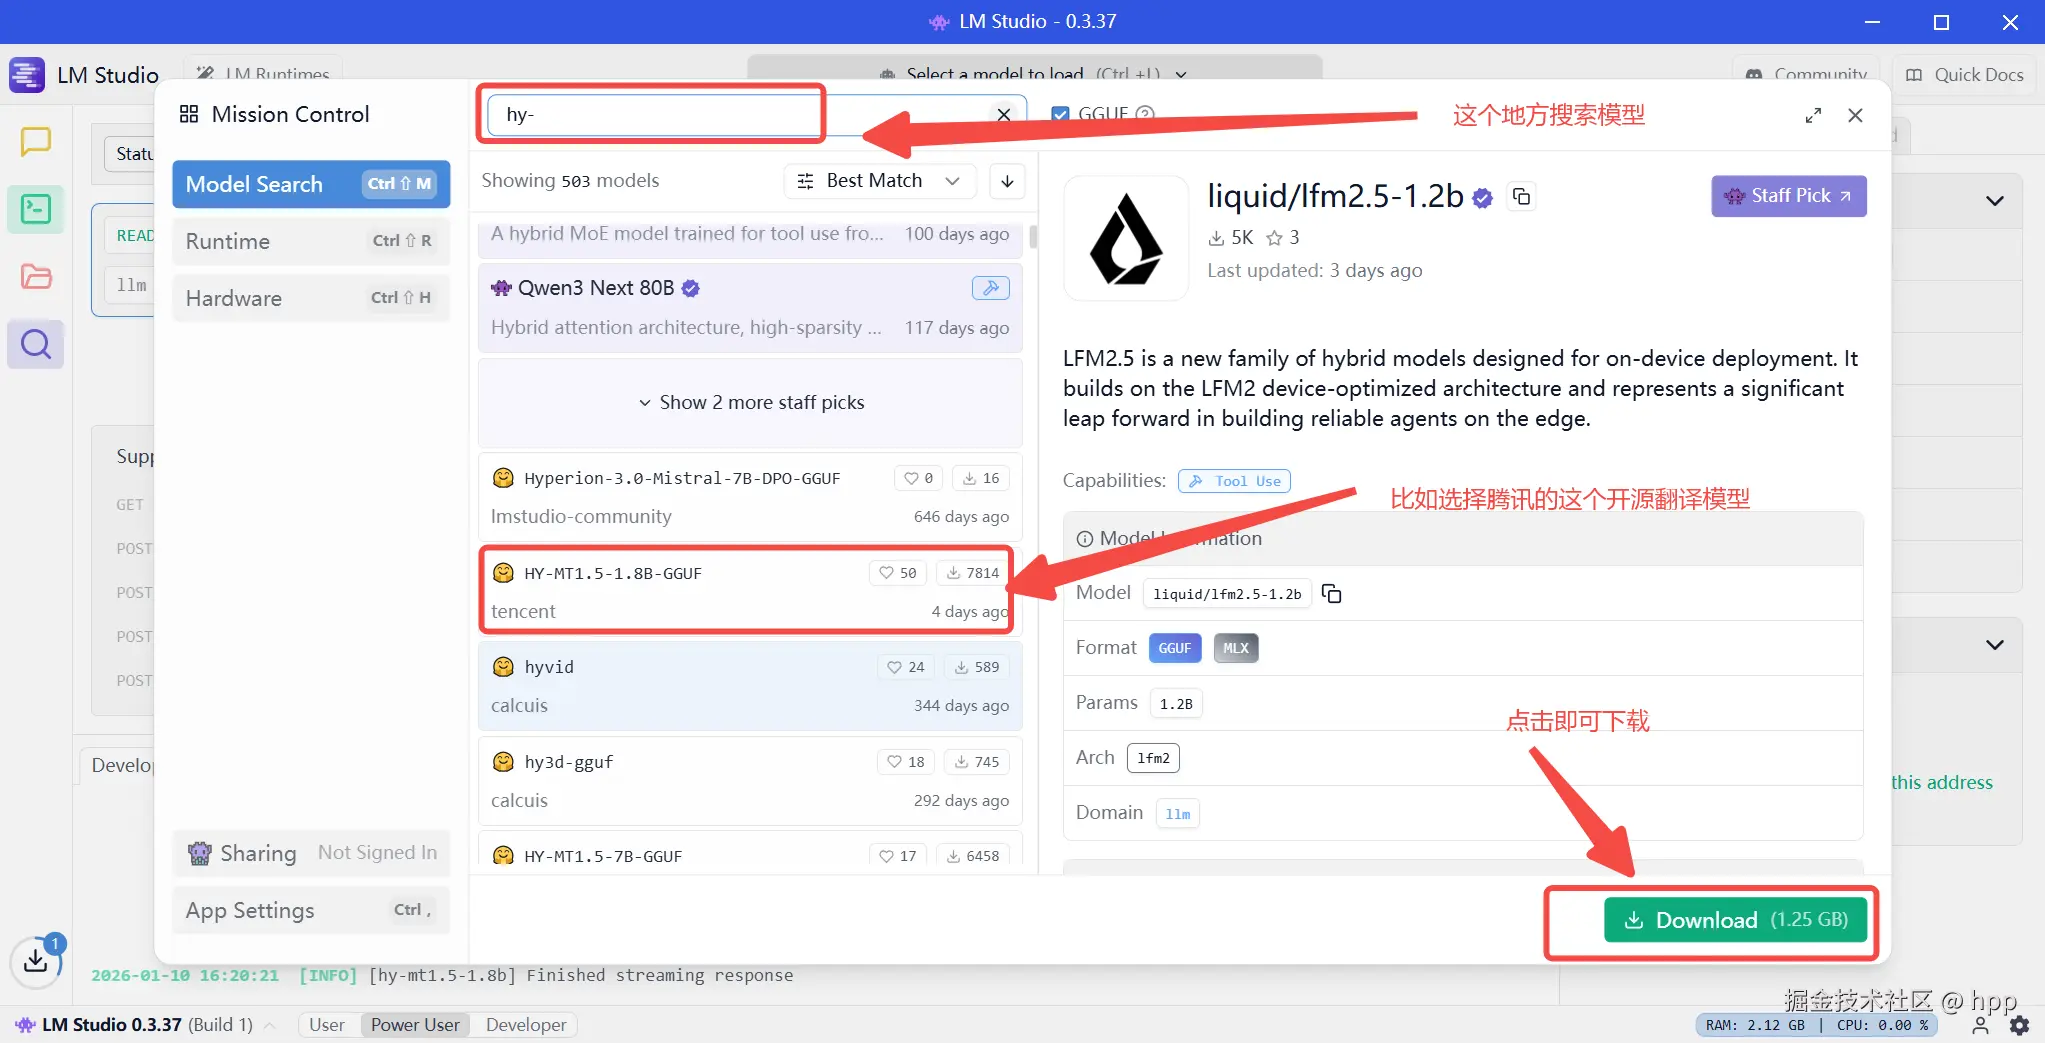2045x1043 pixels.
Task: Click the info icon in Model Information header
Action: coord(1084,539)
